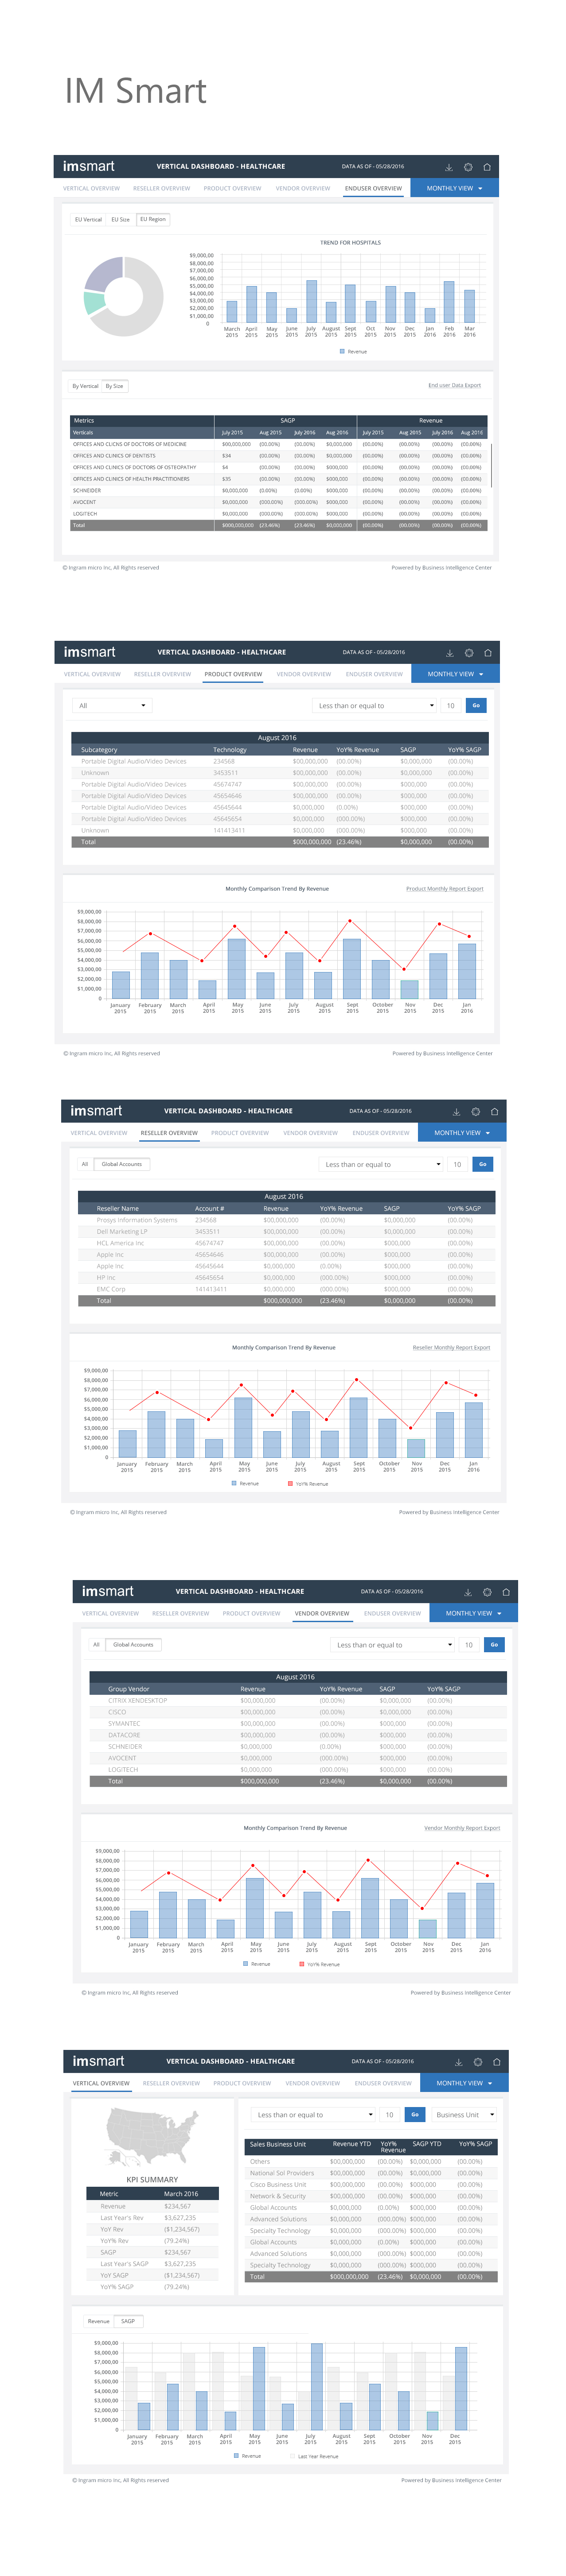Click home icon in Enduser Overview dashboard header
The width and height of the screenshot is (566, 2576).
tap(487, 167)
